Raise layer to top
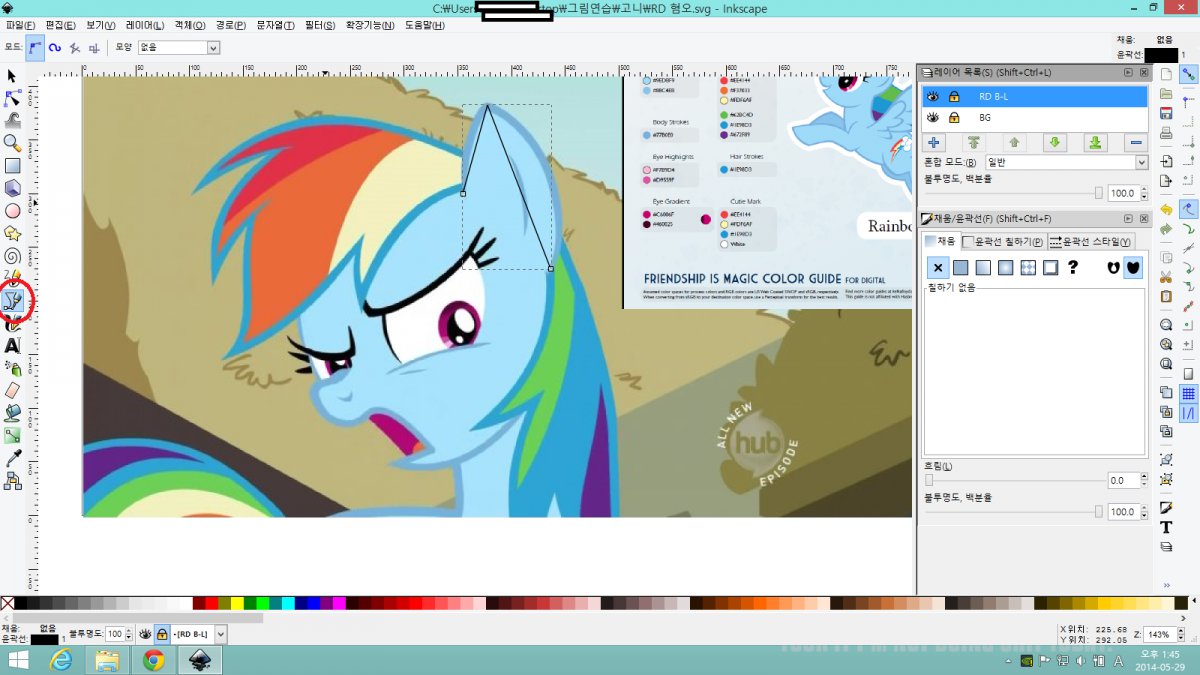 point(973,143)
